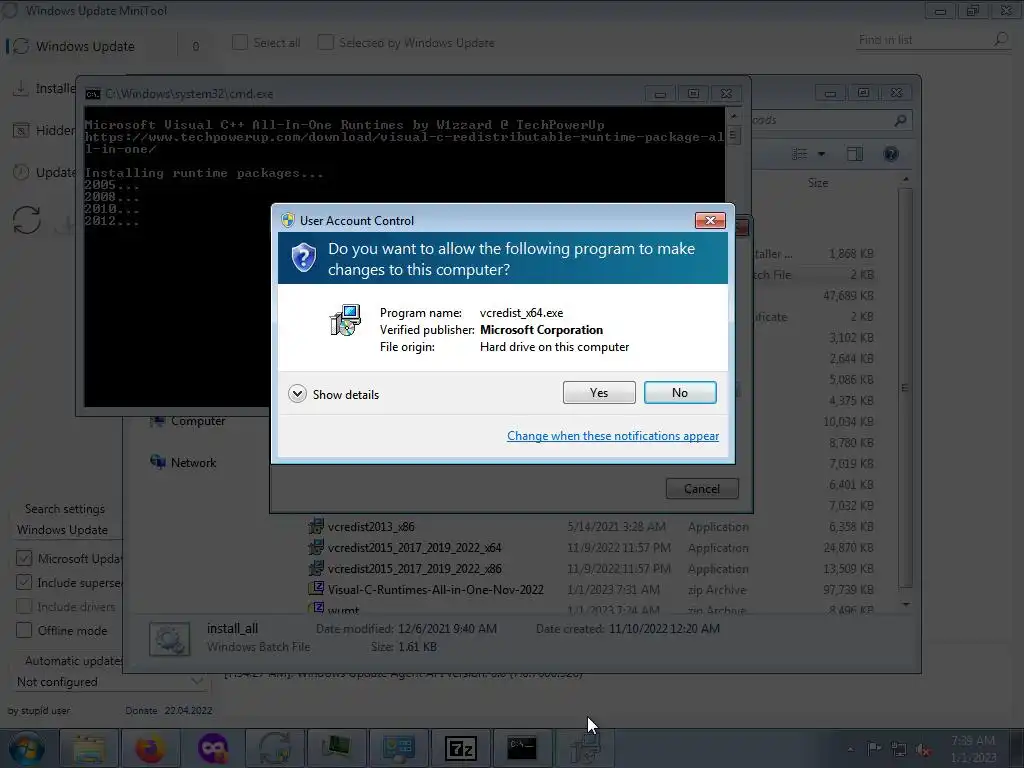Open Automatic updates Not configured dropdown
This screenshot has width=1024, height=768.
pyautogui.click(x=110, y=682)
